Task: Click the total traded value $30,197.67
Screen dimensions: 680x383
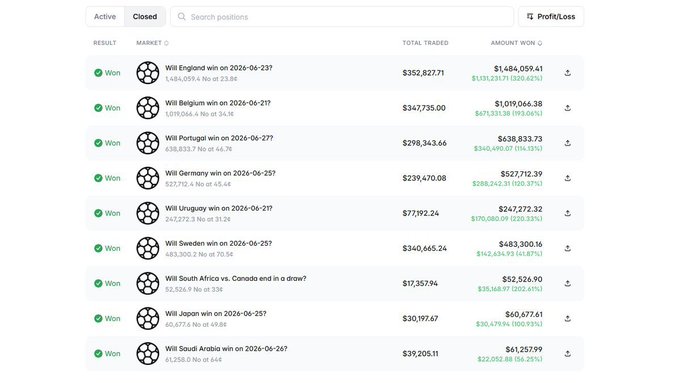Action: [420, 319]
